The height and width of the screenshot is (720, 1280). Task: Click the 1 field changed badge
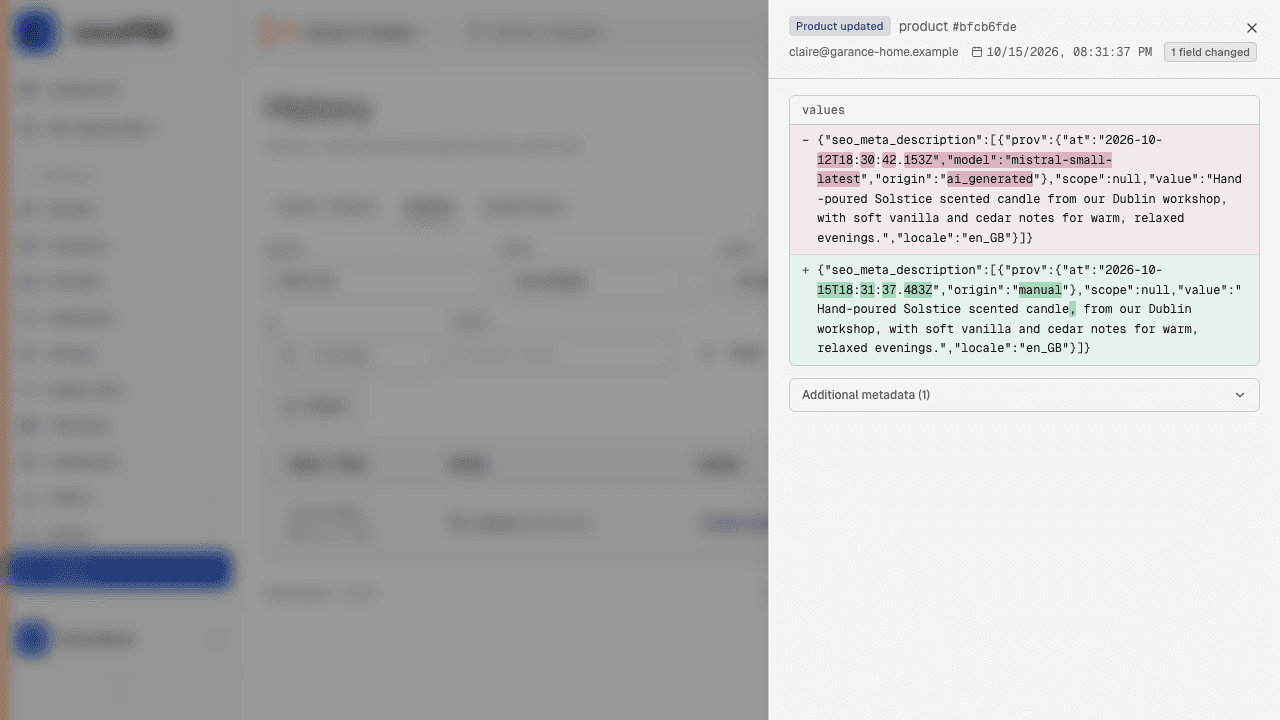(x=1210, y=52)
